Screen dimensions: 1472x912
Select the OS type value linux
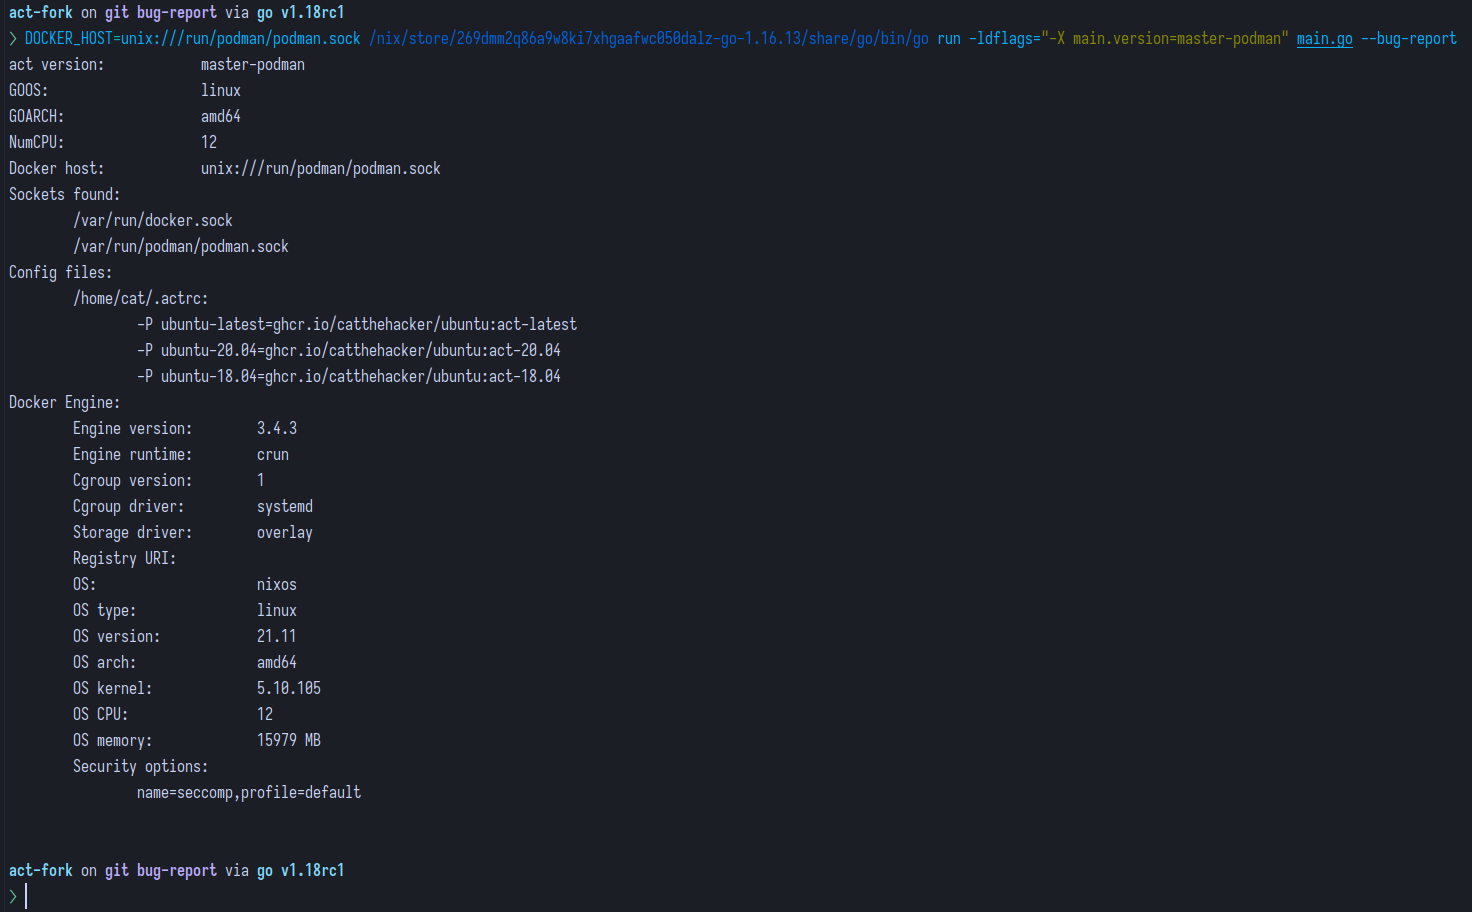click(x=277, y=611)
